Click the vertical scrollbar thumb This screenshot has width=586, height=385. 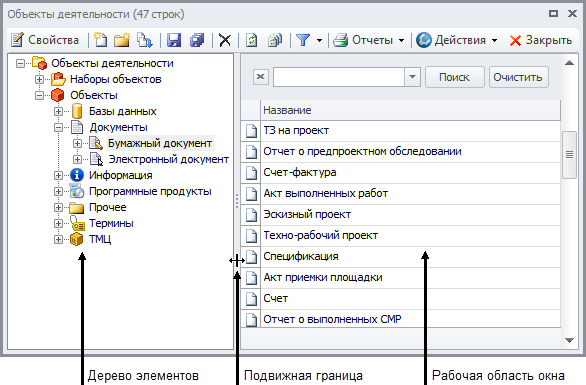click(569, 154)
